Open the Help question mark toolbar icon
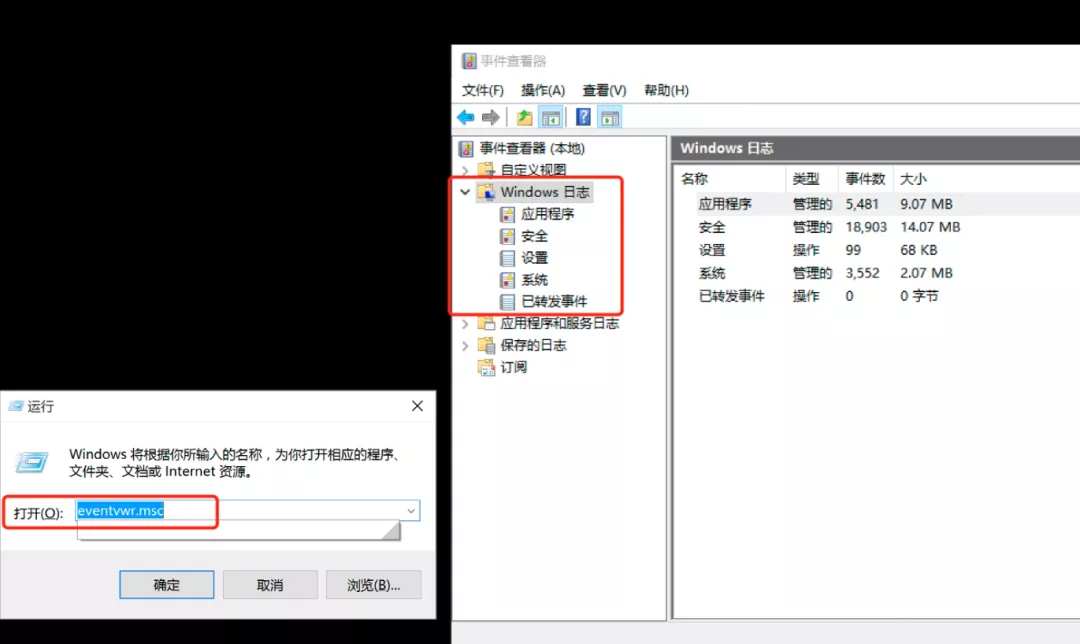The width and height of the screenshot is (1080, 644). pos(583,117)
